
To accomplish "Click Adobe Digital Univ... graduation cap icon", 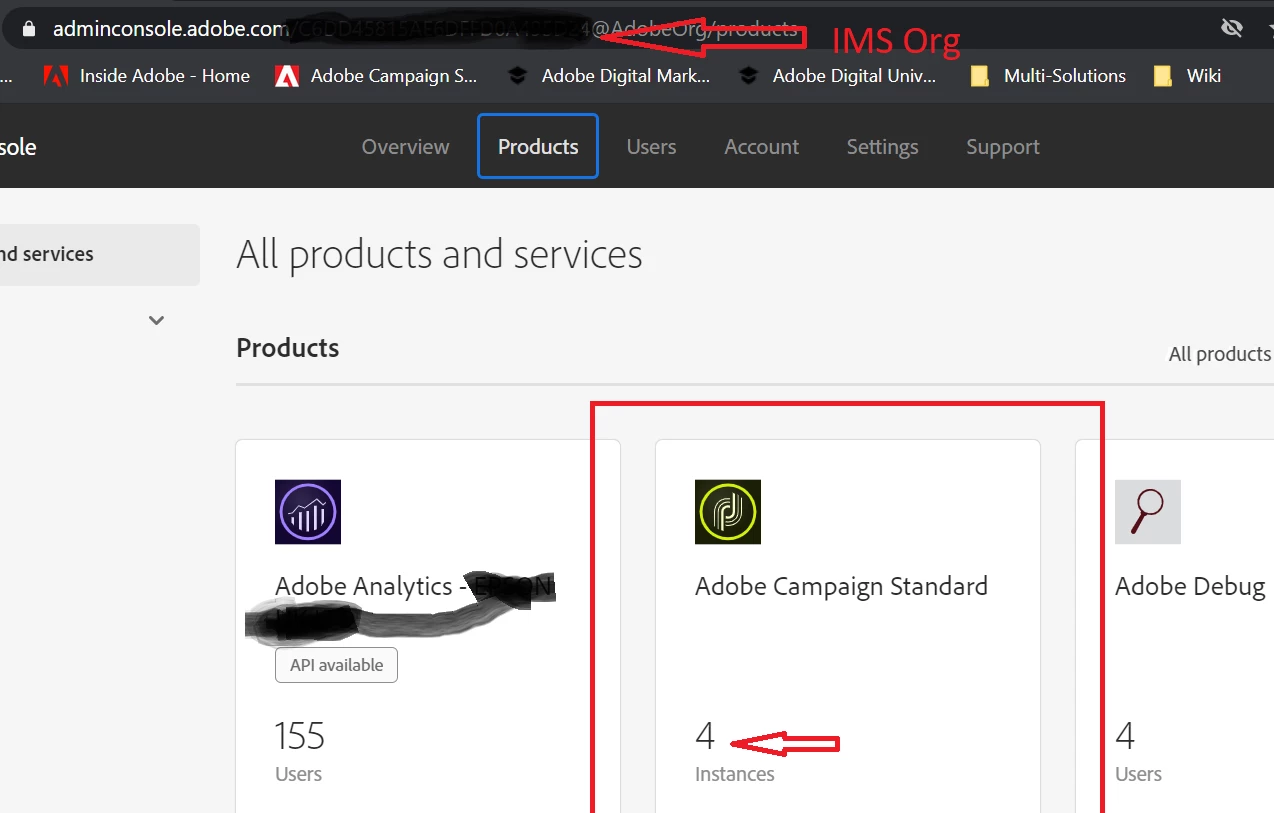I will click(x=748, y=76).
